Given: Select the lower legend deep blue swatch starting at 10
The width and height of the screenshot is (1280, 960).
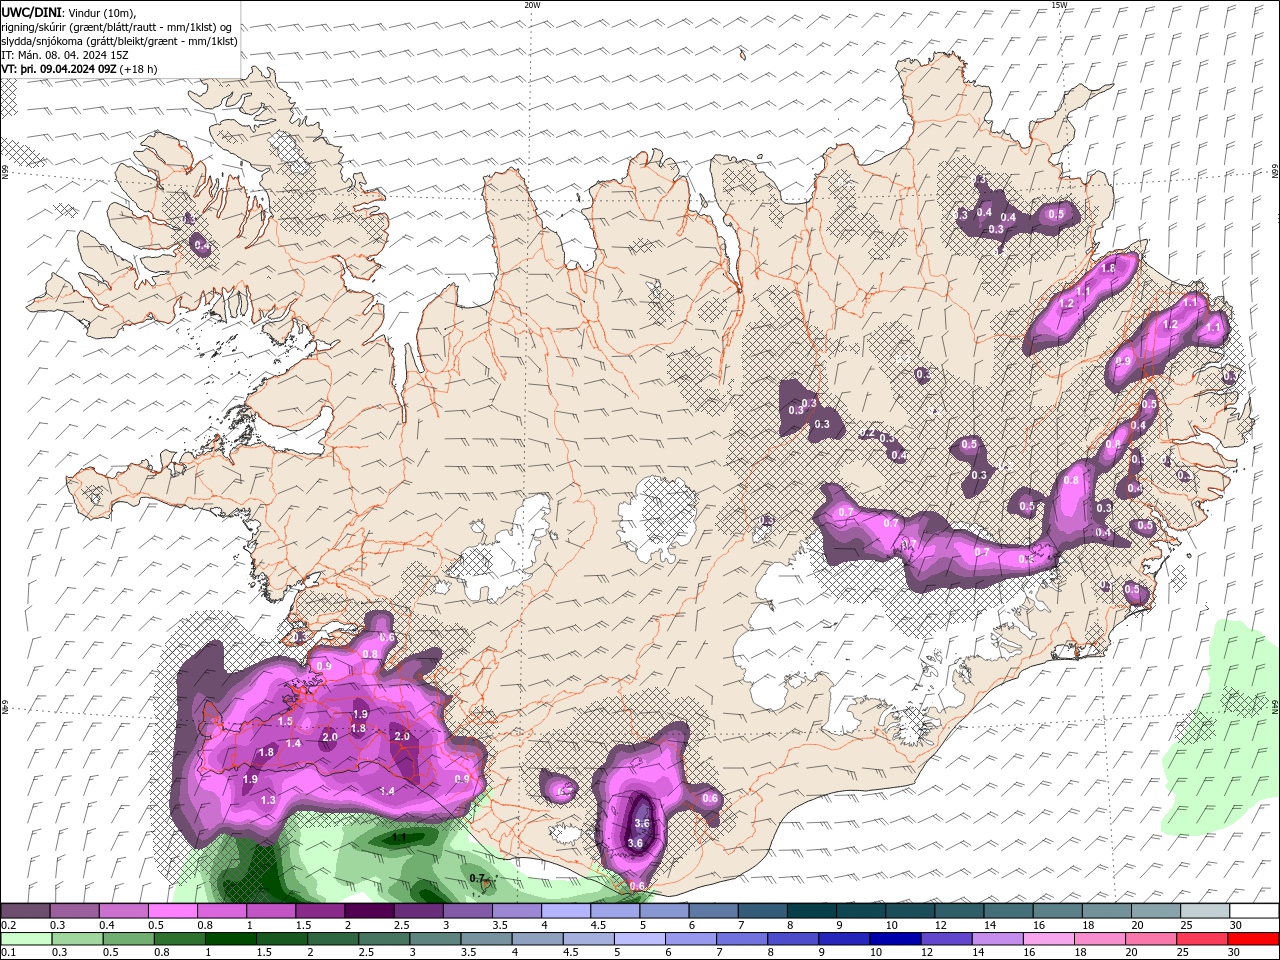Looking at the screenshot, I should click(x=897, y=939).
